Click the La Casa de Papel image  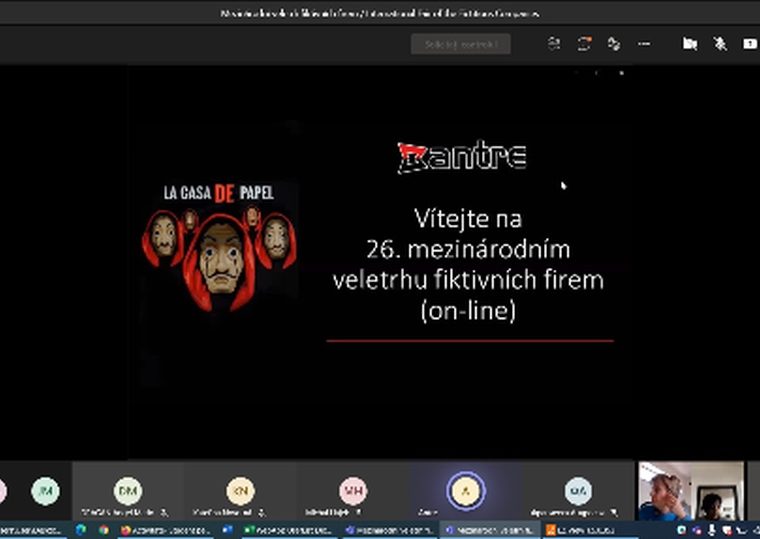(219, 246)
